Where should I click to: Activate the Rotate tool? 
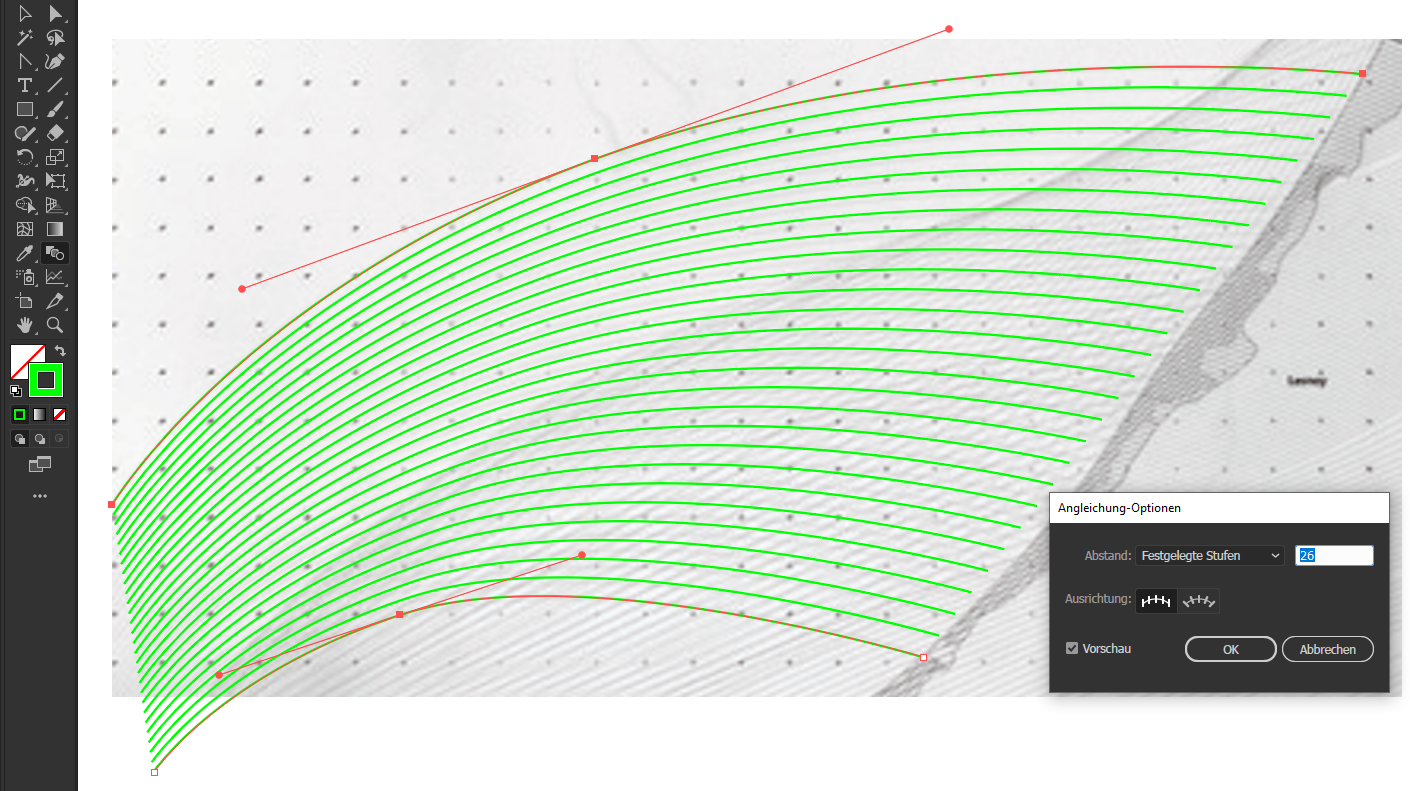coord(25,158)
